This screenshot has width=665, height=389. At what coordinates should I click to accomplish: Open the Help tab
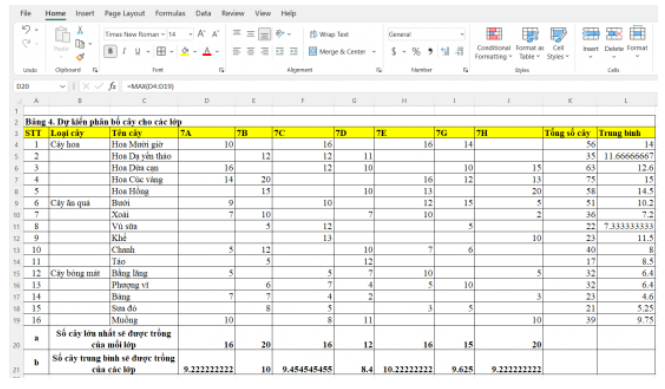(288, 13)
